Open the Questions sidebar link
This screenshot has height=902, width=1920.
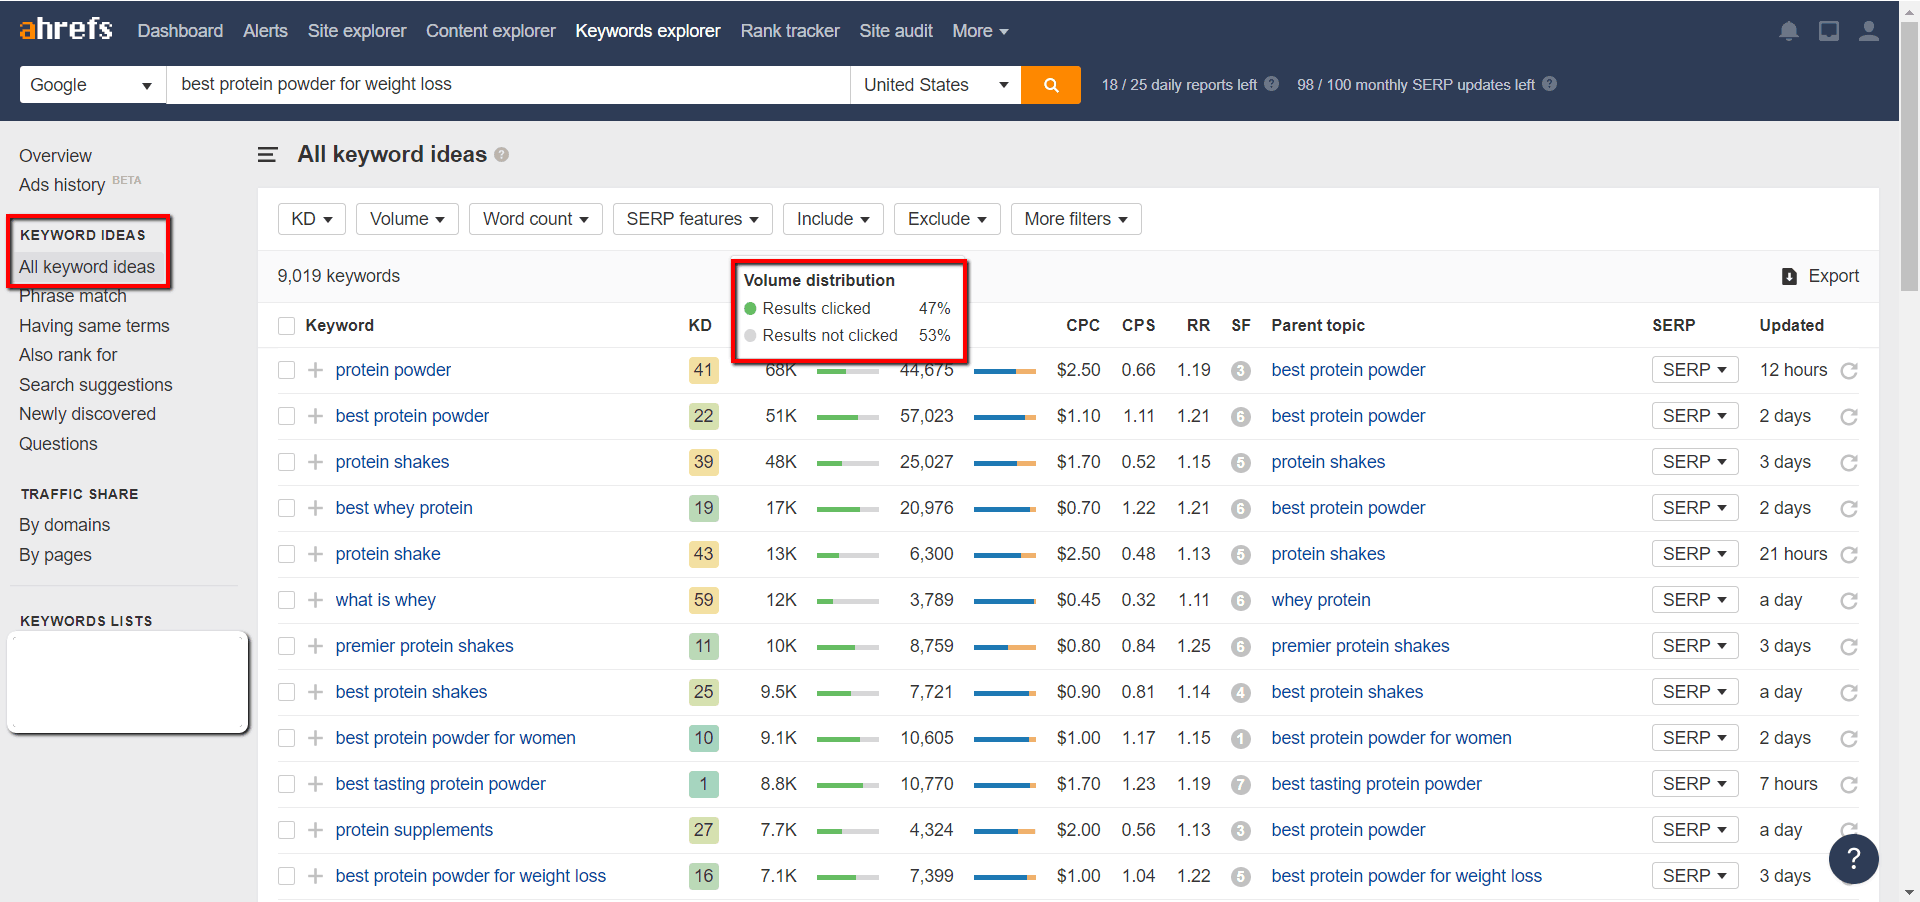coord(58,444)
